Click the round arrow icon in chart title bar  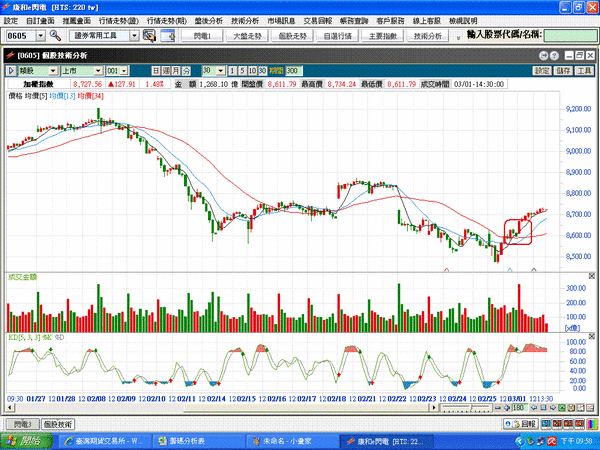click(543, 56)
